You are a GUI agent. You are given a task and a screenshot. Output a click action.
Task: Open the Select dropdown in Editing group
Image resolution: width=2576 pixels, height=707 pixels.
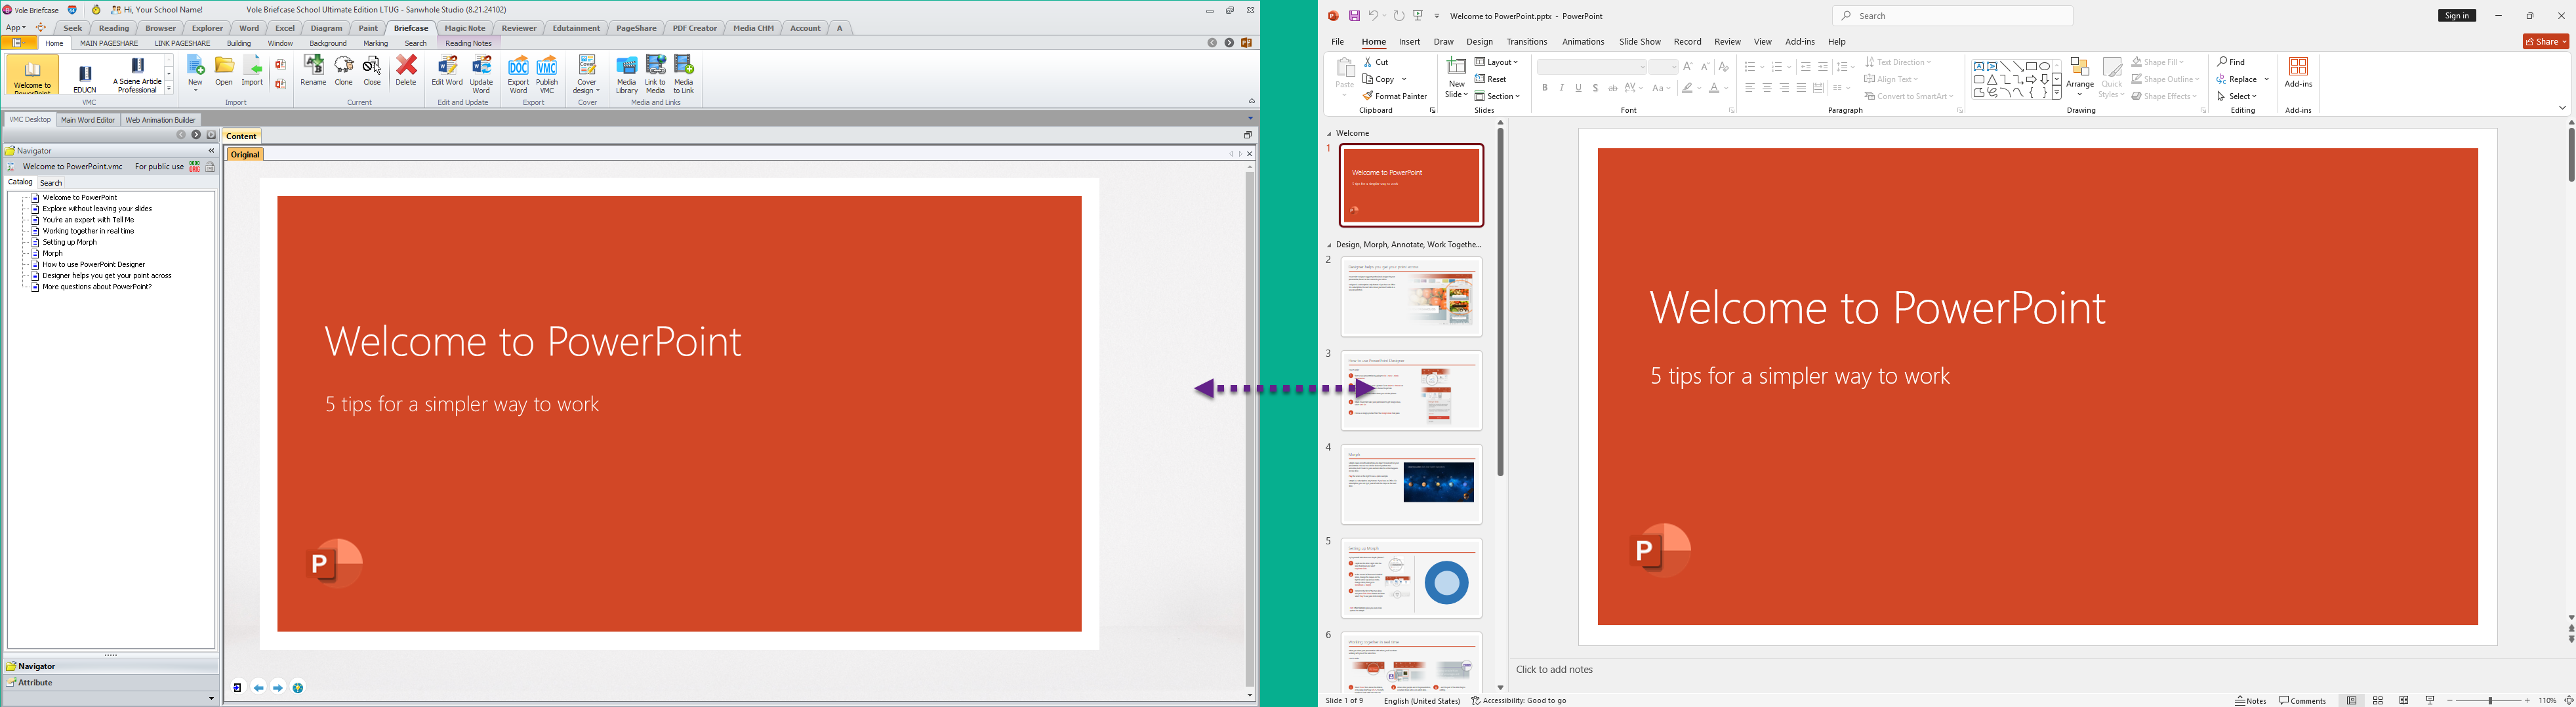click(2238, 96)
